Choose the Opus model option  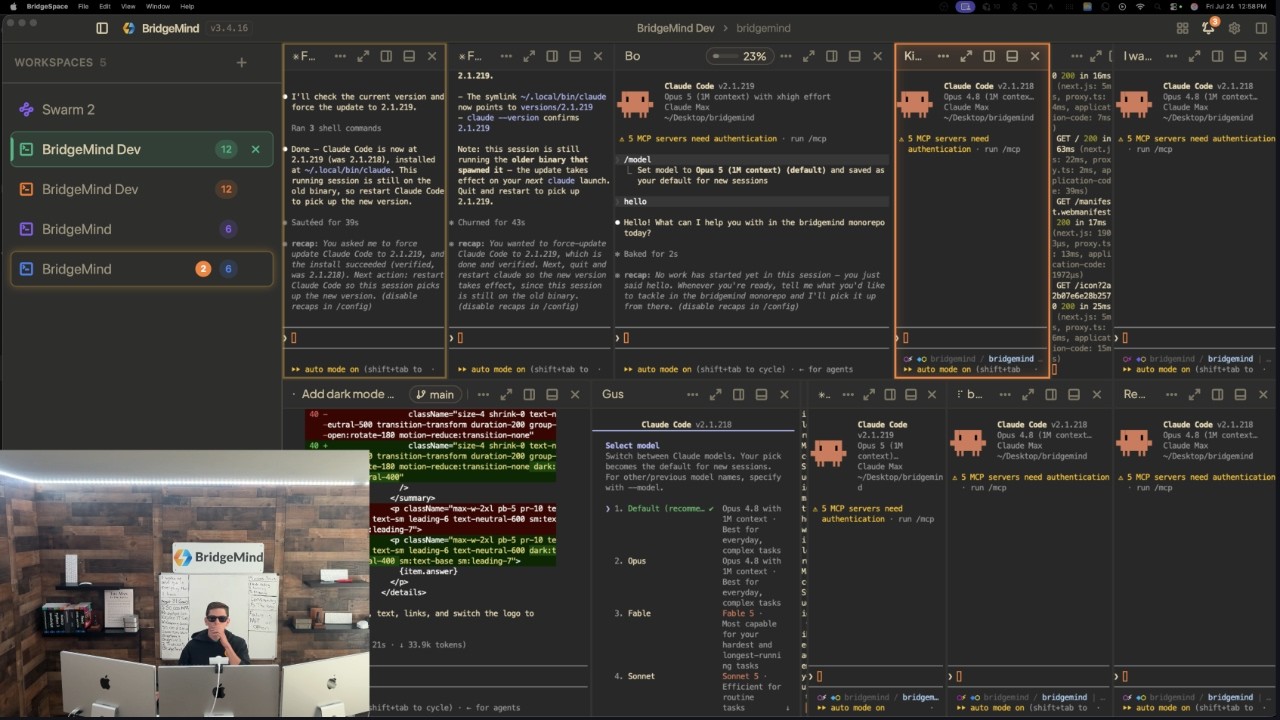(x=636, y=561)
